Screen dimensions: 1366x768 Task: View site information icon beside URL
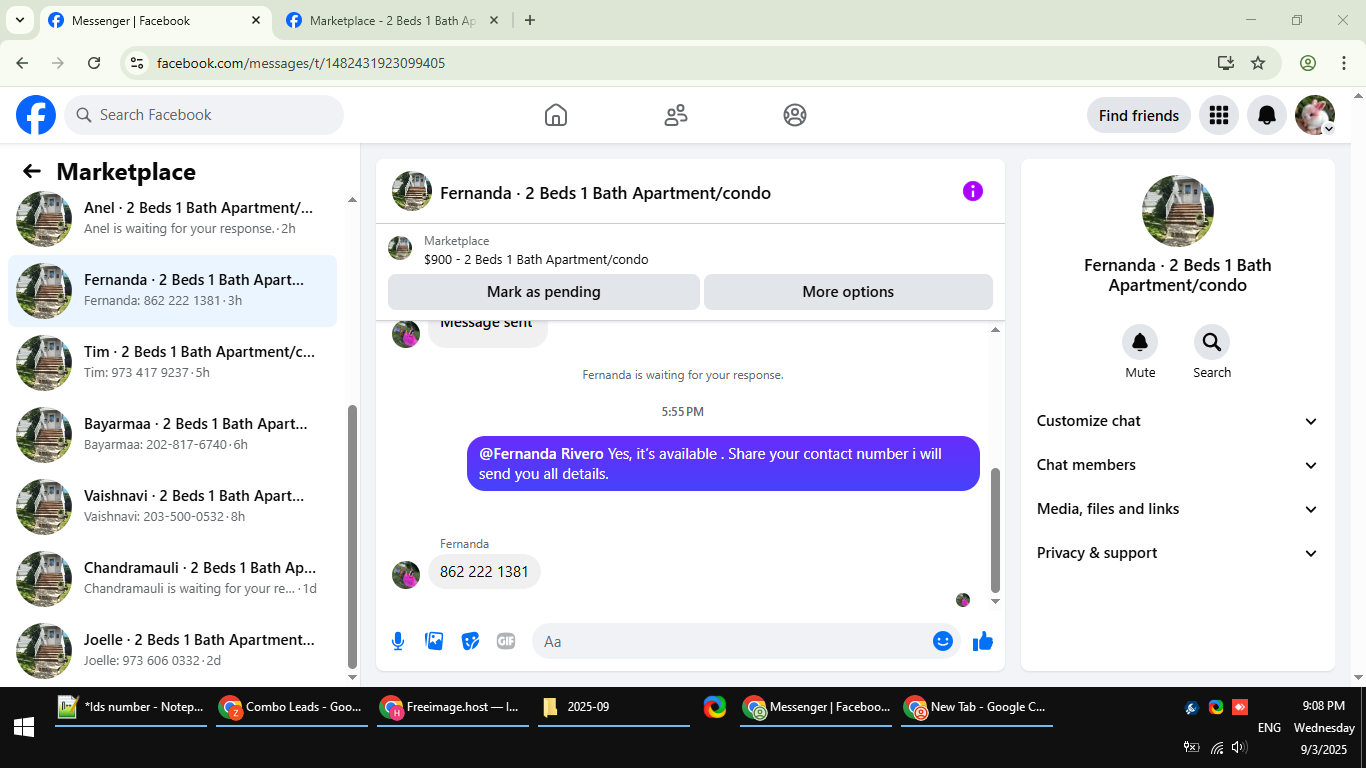(x=138, y=63)
